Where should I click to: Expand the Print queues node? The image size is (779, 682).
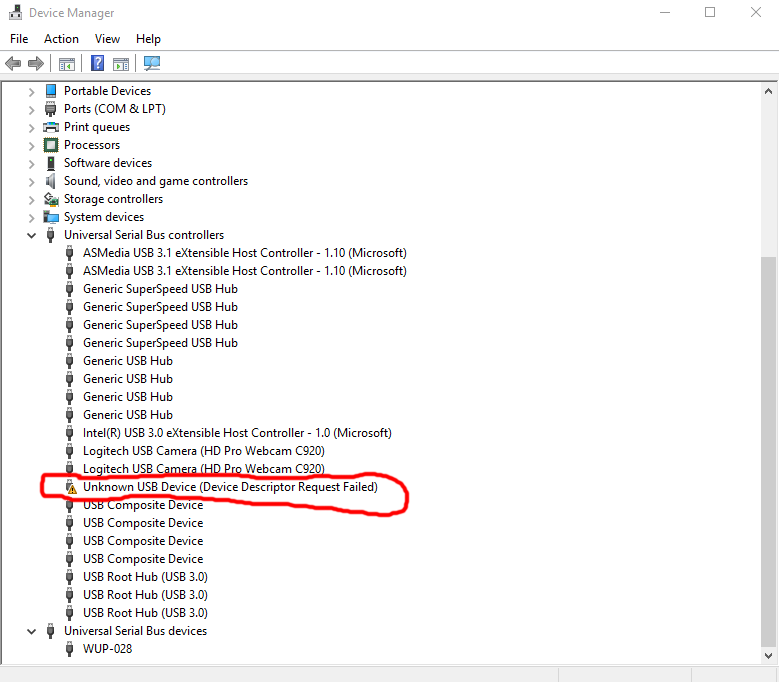click(x=31, y=128)
